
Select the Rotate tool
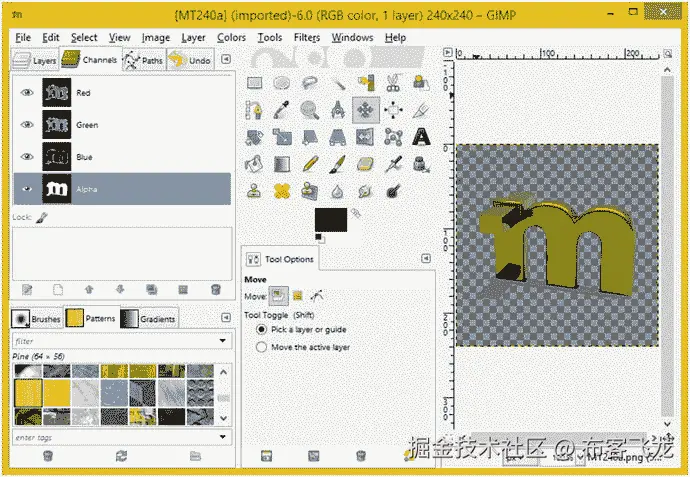coord(254,137)
